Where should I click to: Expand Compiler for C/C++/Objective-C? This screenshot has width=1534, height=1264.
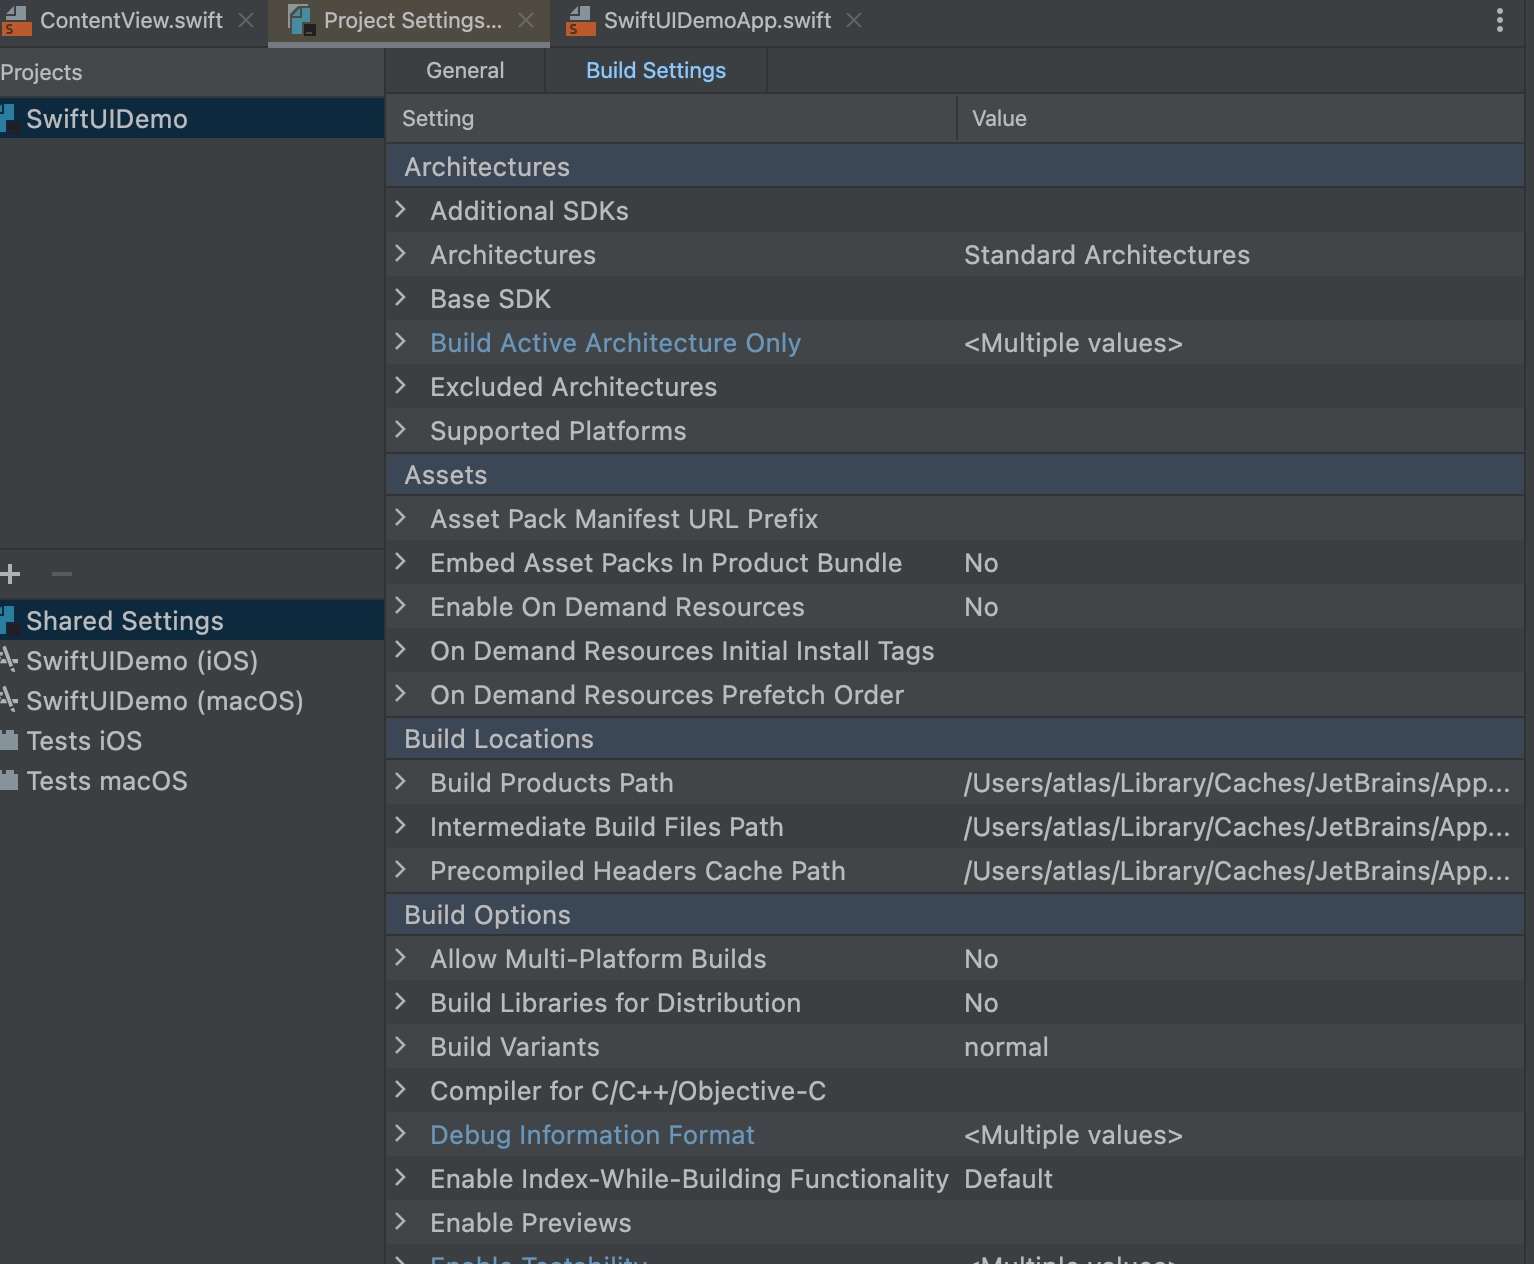pos(401,1090)
